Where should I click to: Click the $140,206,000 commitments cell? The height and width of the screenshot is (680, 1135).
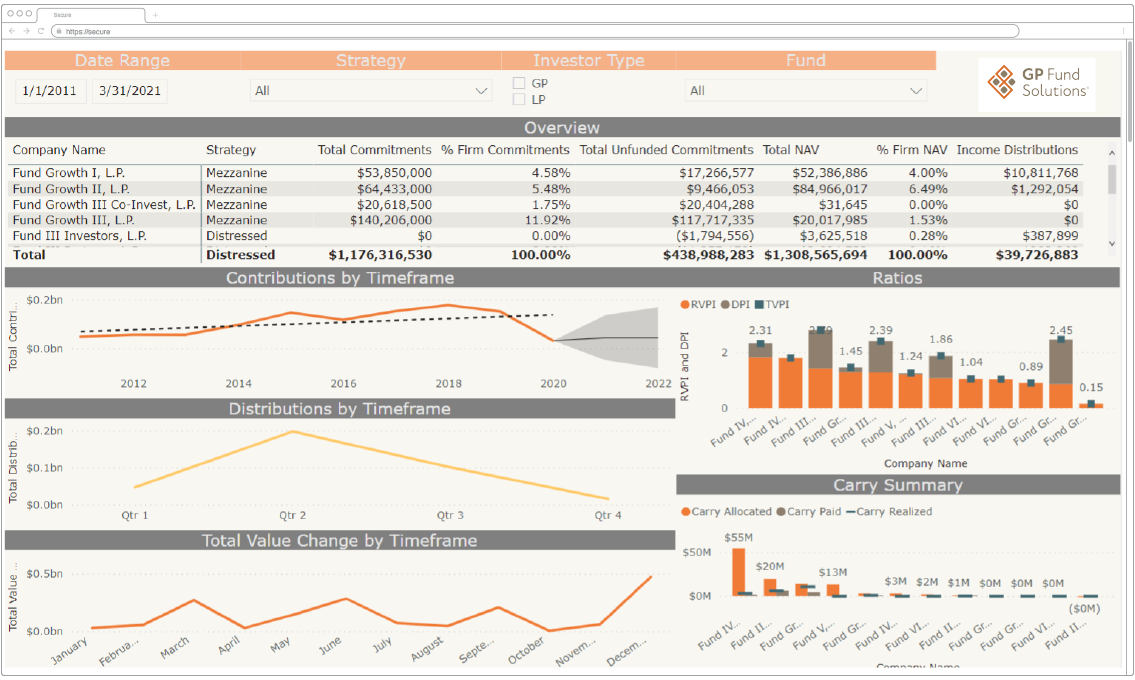(x=390, y=220)
